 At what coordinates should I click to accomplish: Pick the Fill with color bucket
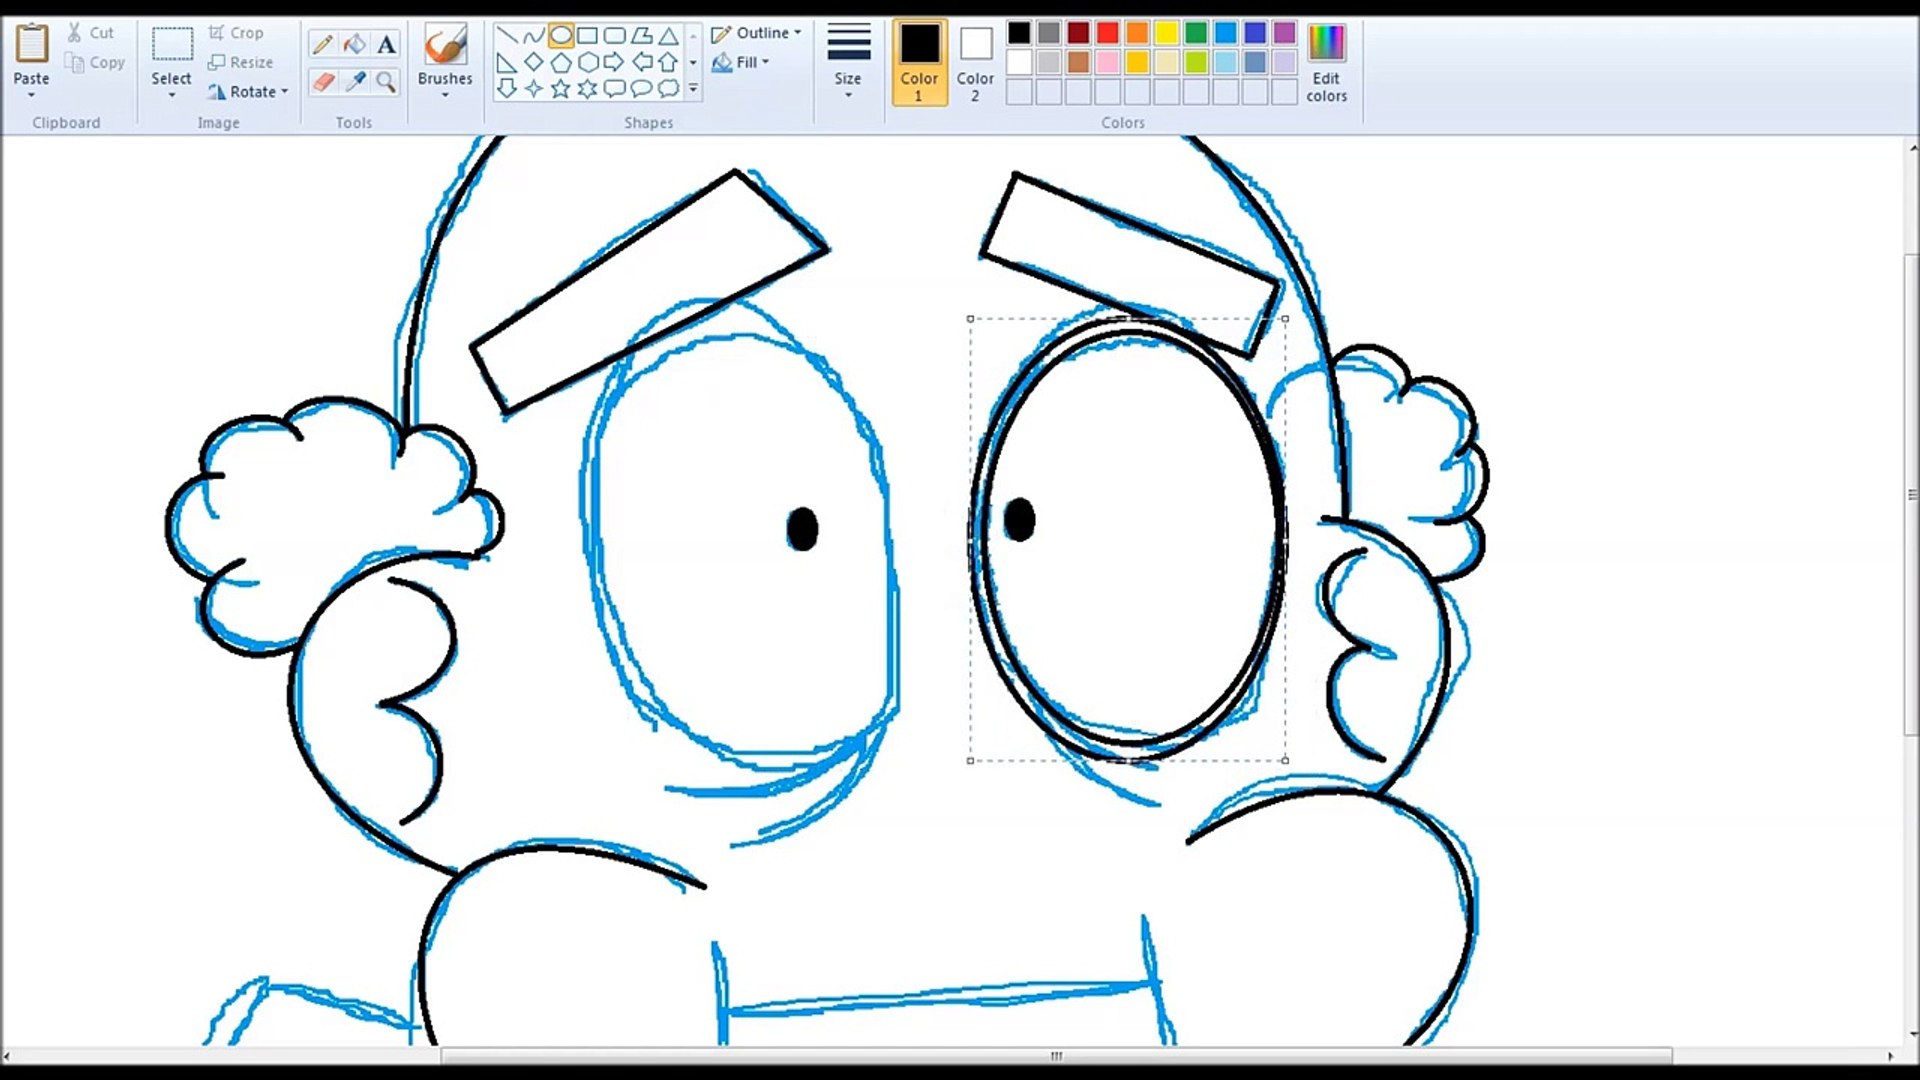click(x=354, y=44)
